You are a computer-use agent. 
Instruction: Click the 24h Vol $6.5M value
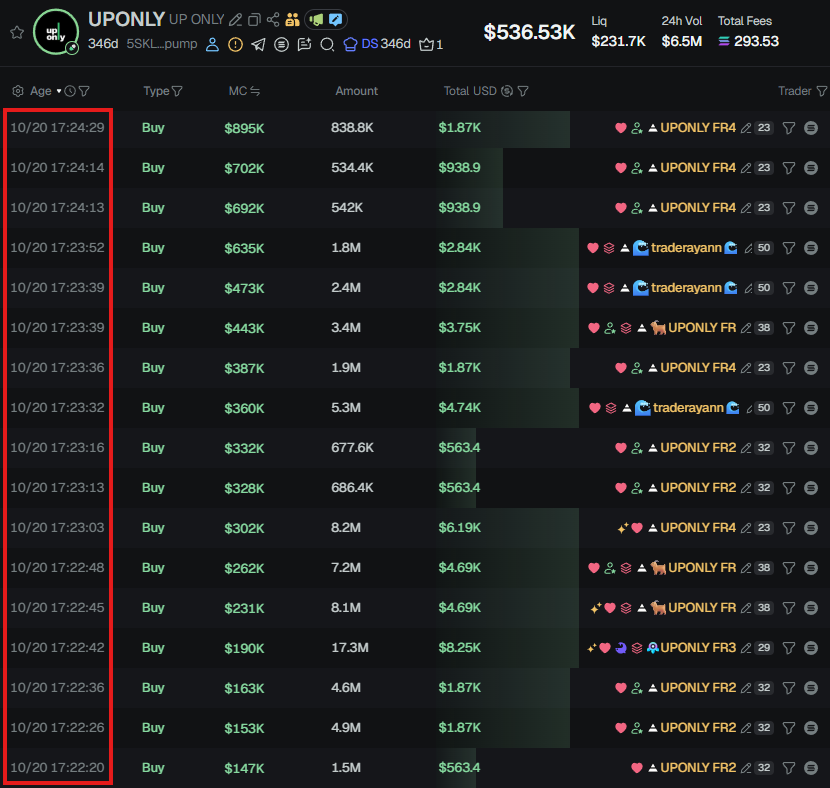pyautogui.click(x=681, y=41)
